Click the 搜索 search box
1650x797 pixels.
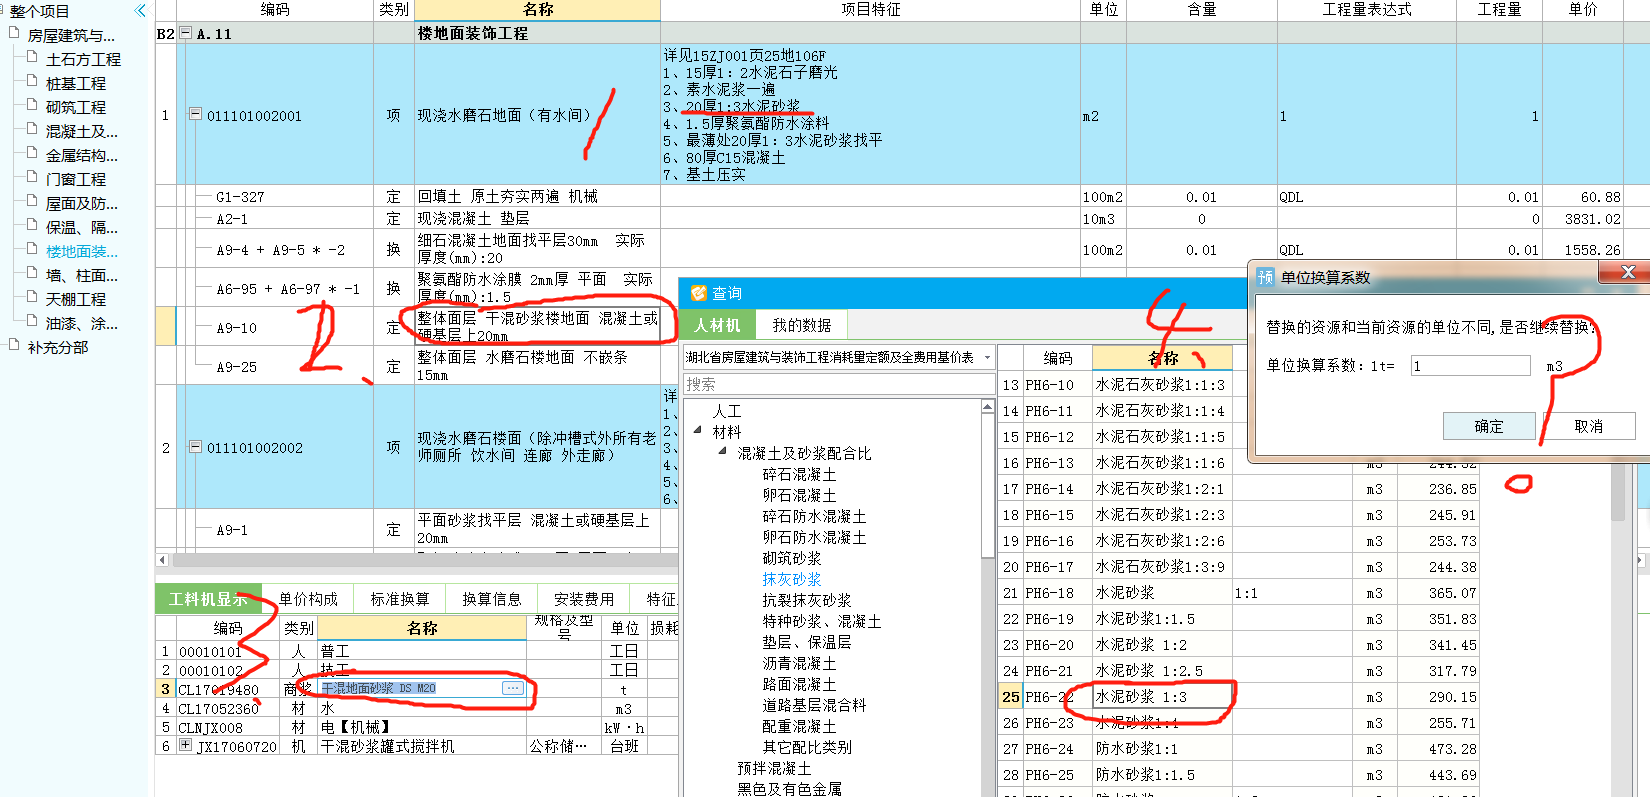837,384
